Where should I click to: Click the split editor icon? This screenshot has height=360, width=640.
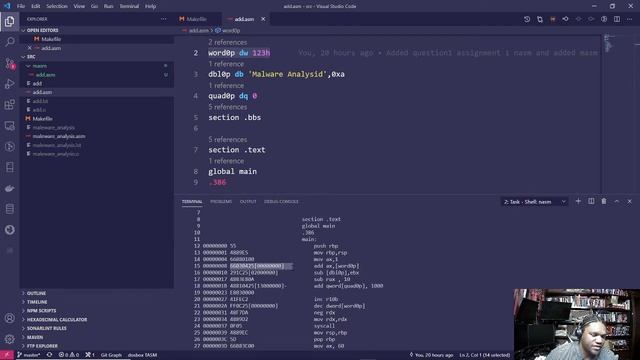(617, 19)
